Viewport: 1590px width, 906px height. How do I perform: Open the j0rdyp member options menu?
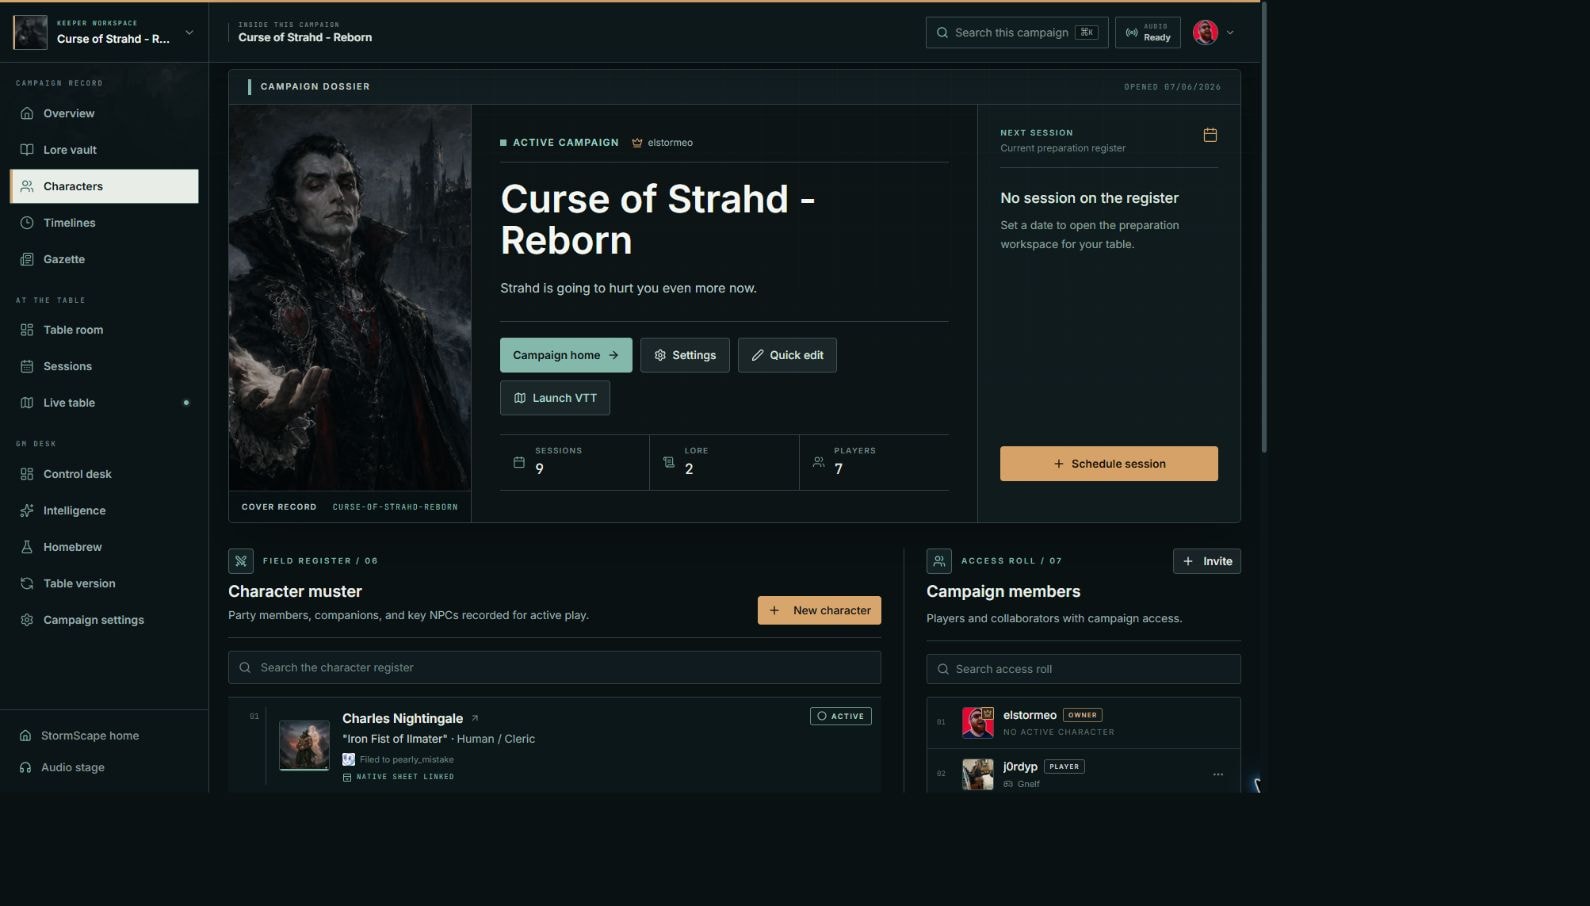coord(1218,774)
